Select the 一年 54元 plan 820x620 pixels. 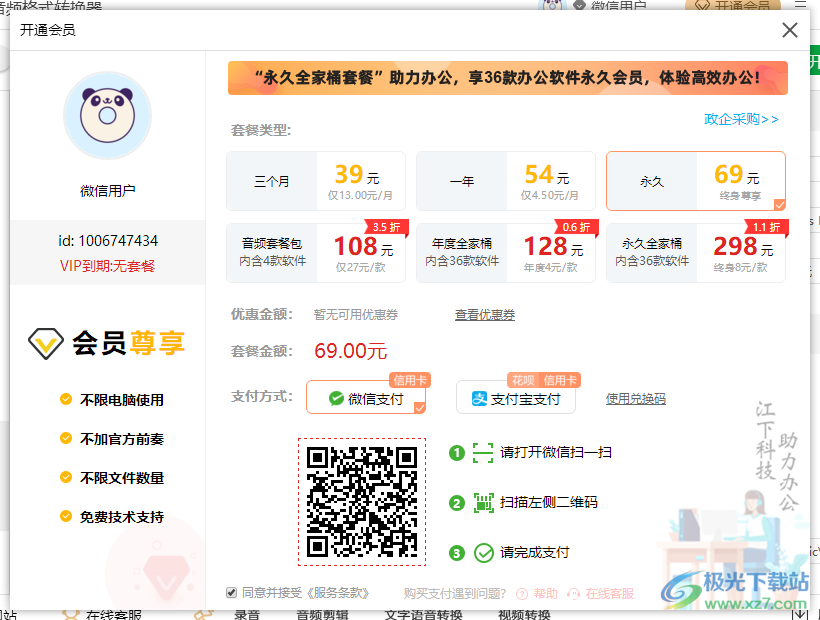coord(506,181)
